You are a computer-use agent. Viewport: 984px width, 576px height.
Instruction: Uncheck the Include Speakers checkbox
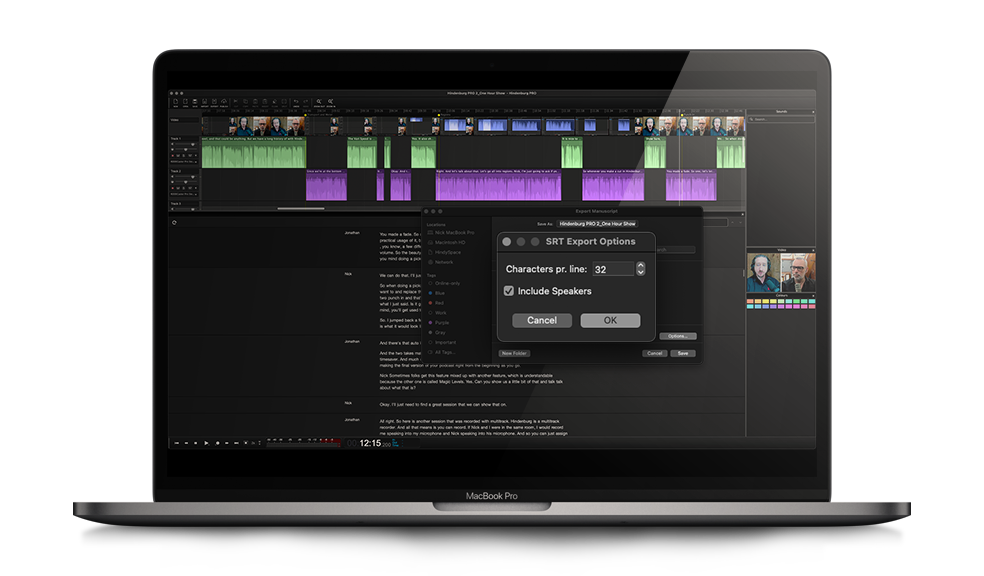(x=509, y=291)
